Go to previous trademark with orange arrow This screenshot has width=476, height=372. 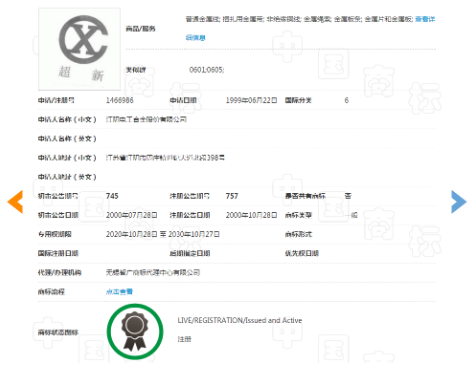15,202
